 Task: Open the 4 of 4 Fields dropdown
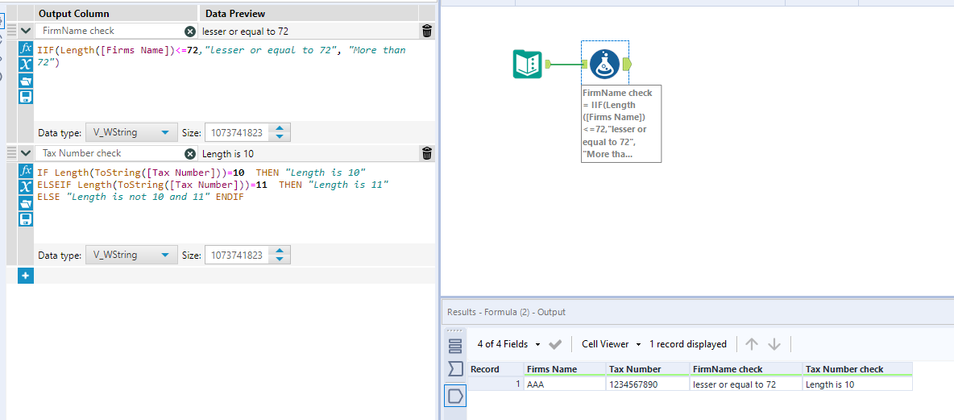pos(509,344)
